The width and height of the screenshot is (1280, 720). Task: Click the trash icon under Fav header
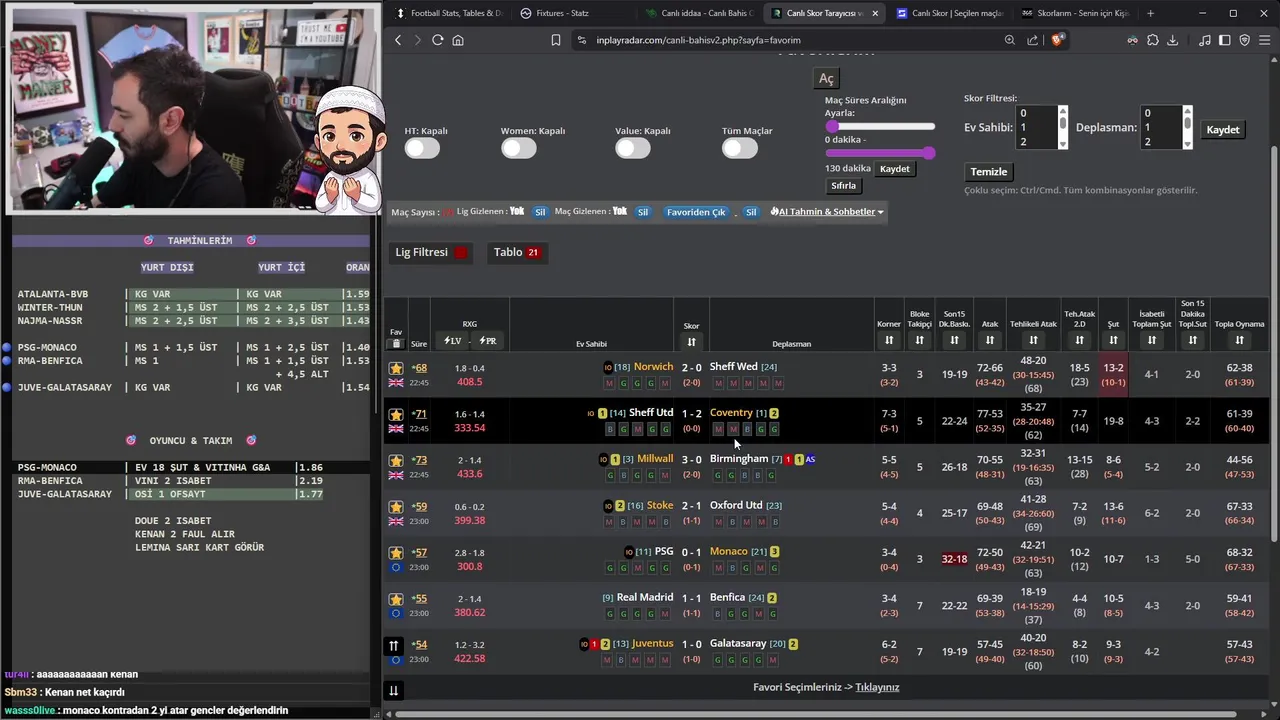point(396,343)
